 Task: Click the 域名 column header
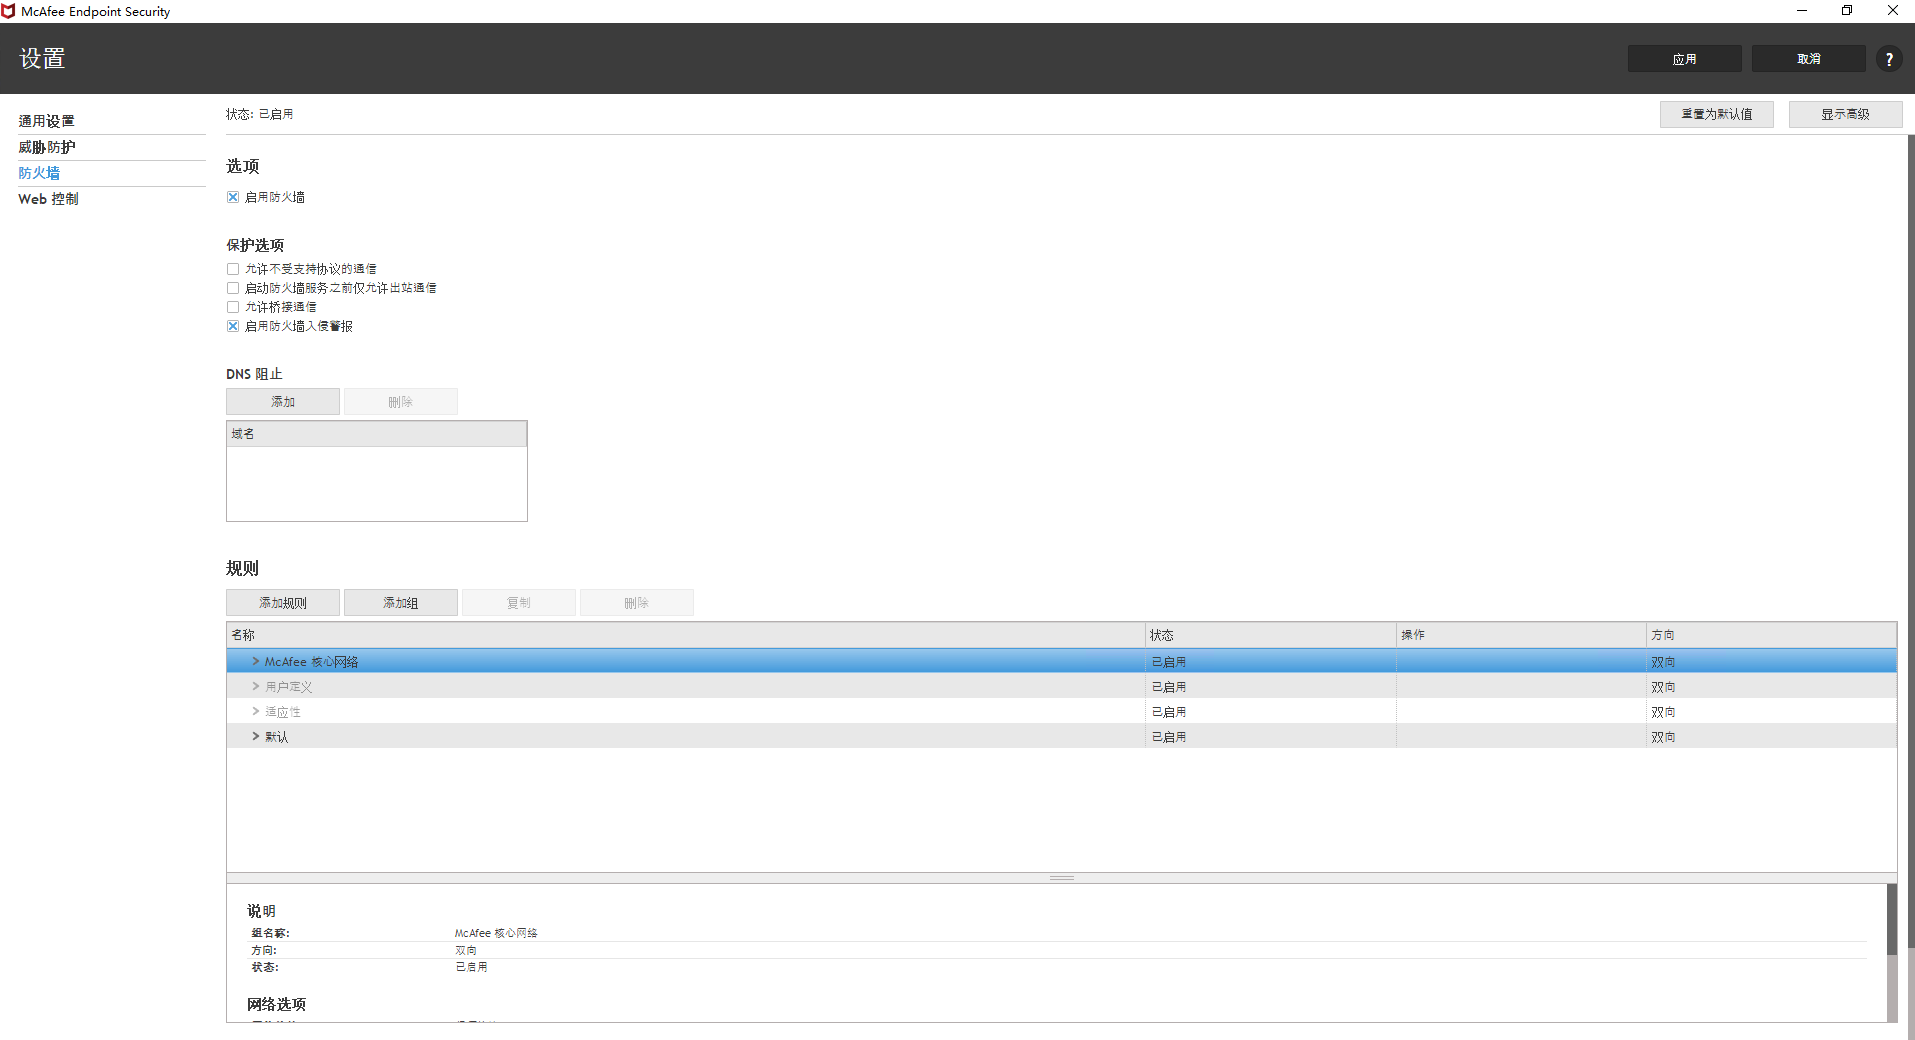pyautogui.click(x=376, y=434)
